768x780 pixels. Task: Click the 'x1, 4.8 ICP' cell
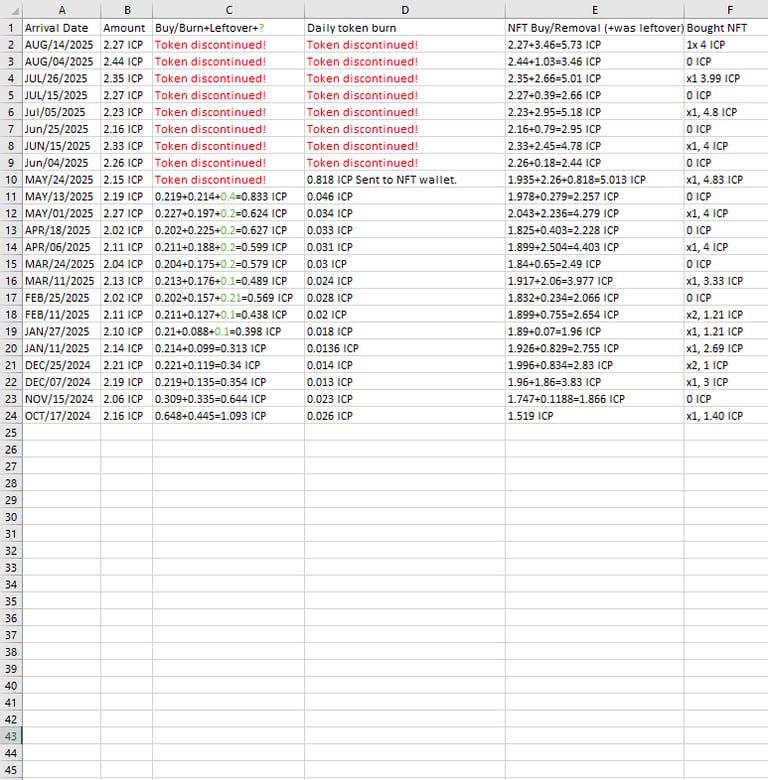pos(726,112)
